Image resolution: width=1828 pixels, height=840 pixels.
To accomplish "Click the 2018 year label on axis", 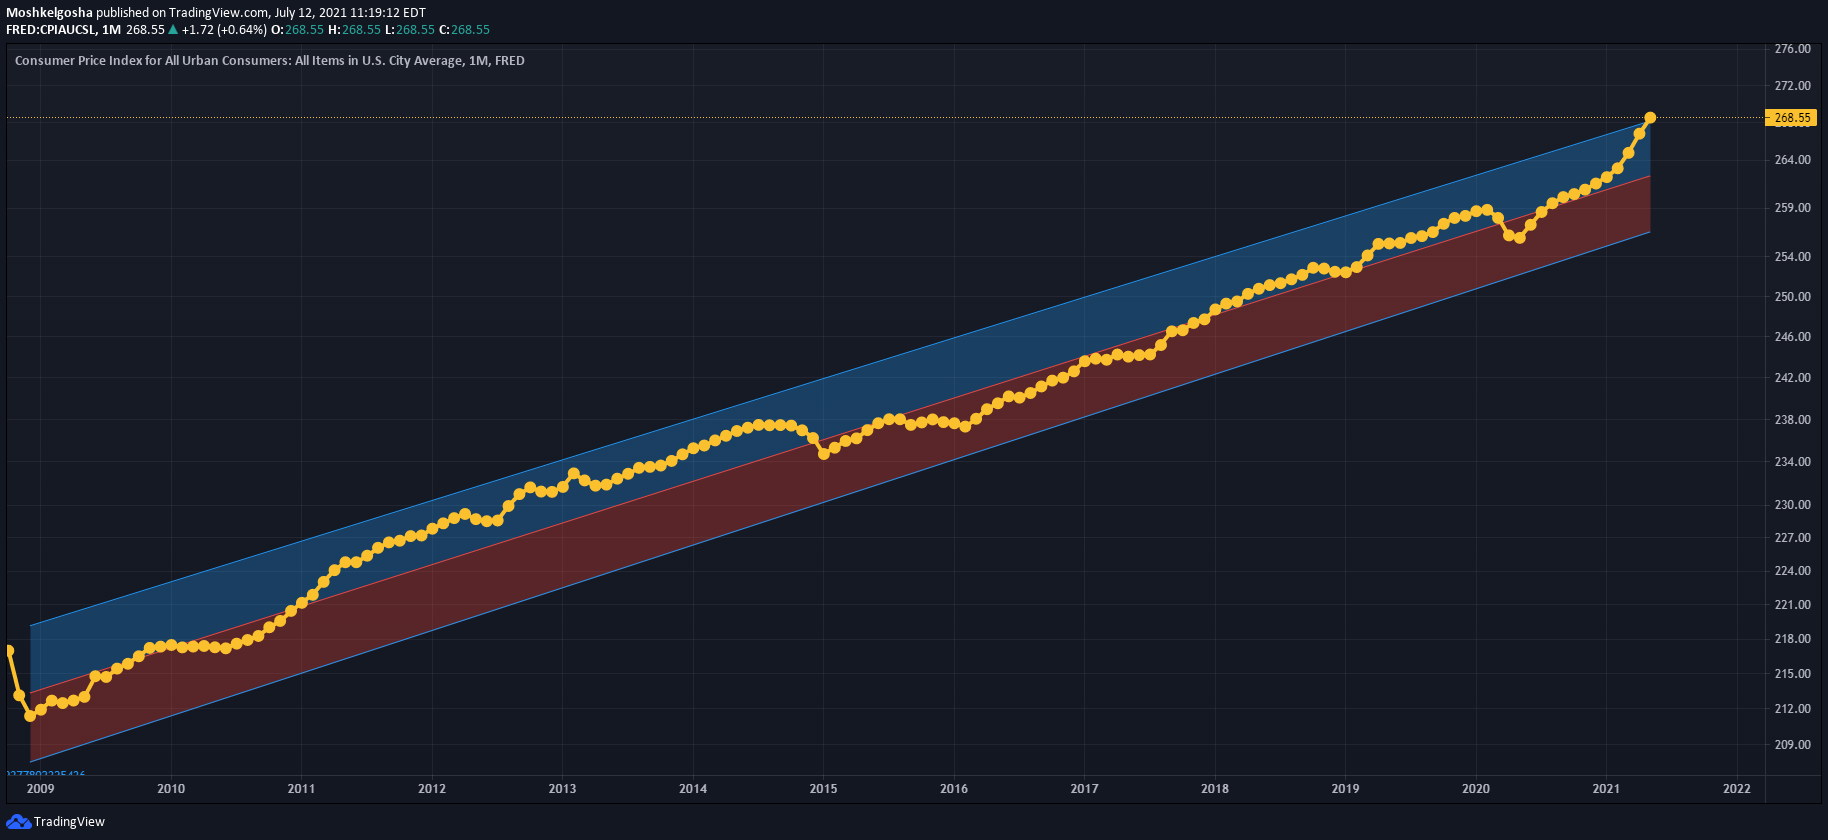I will 1215,789.
